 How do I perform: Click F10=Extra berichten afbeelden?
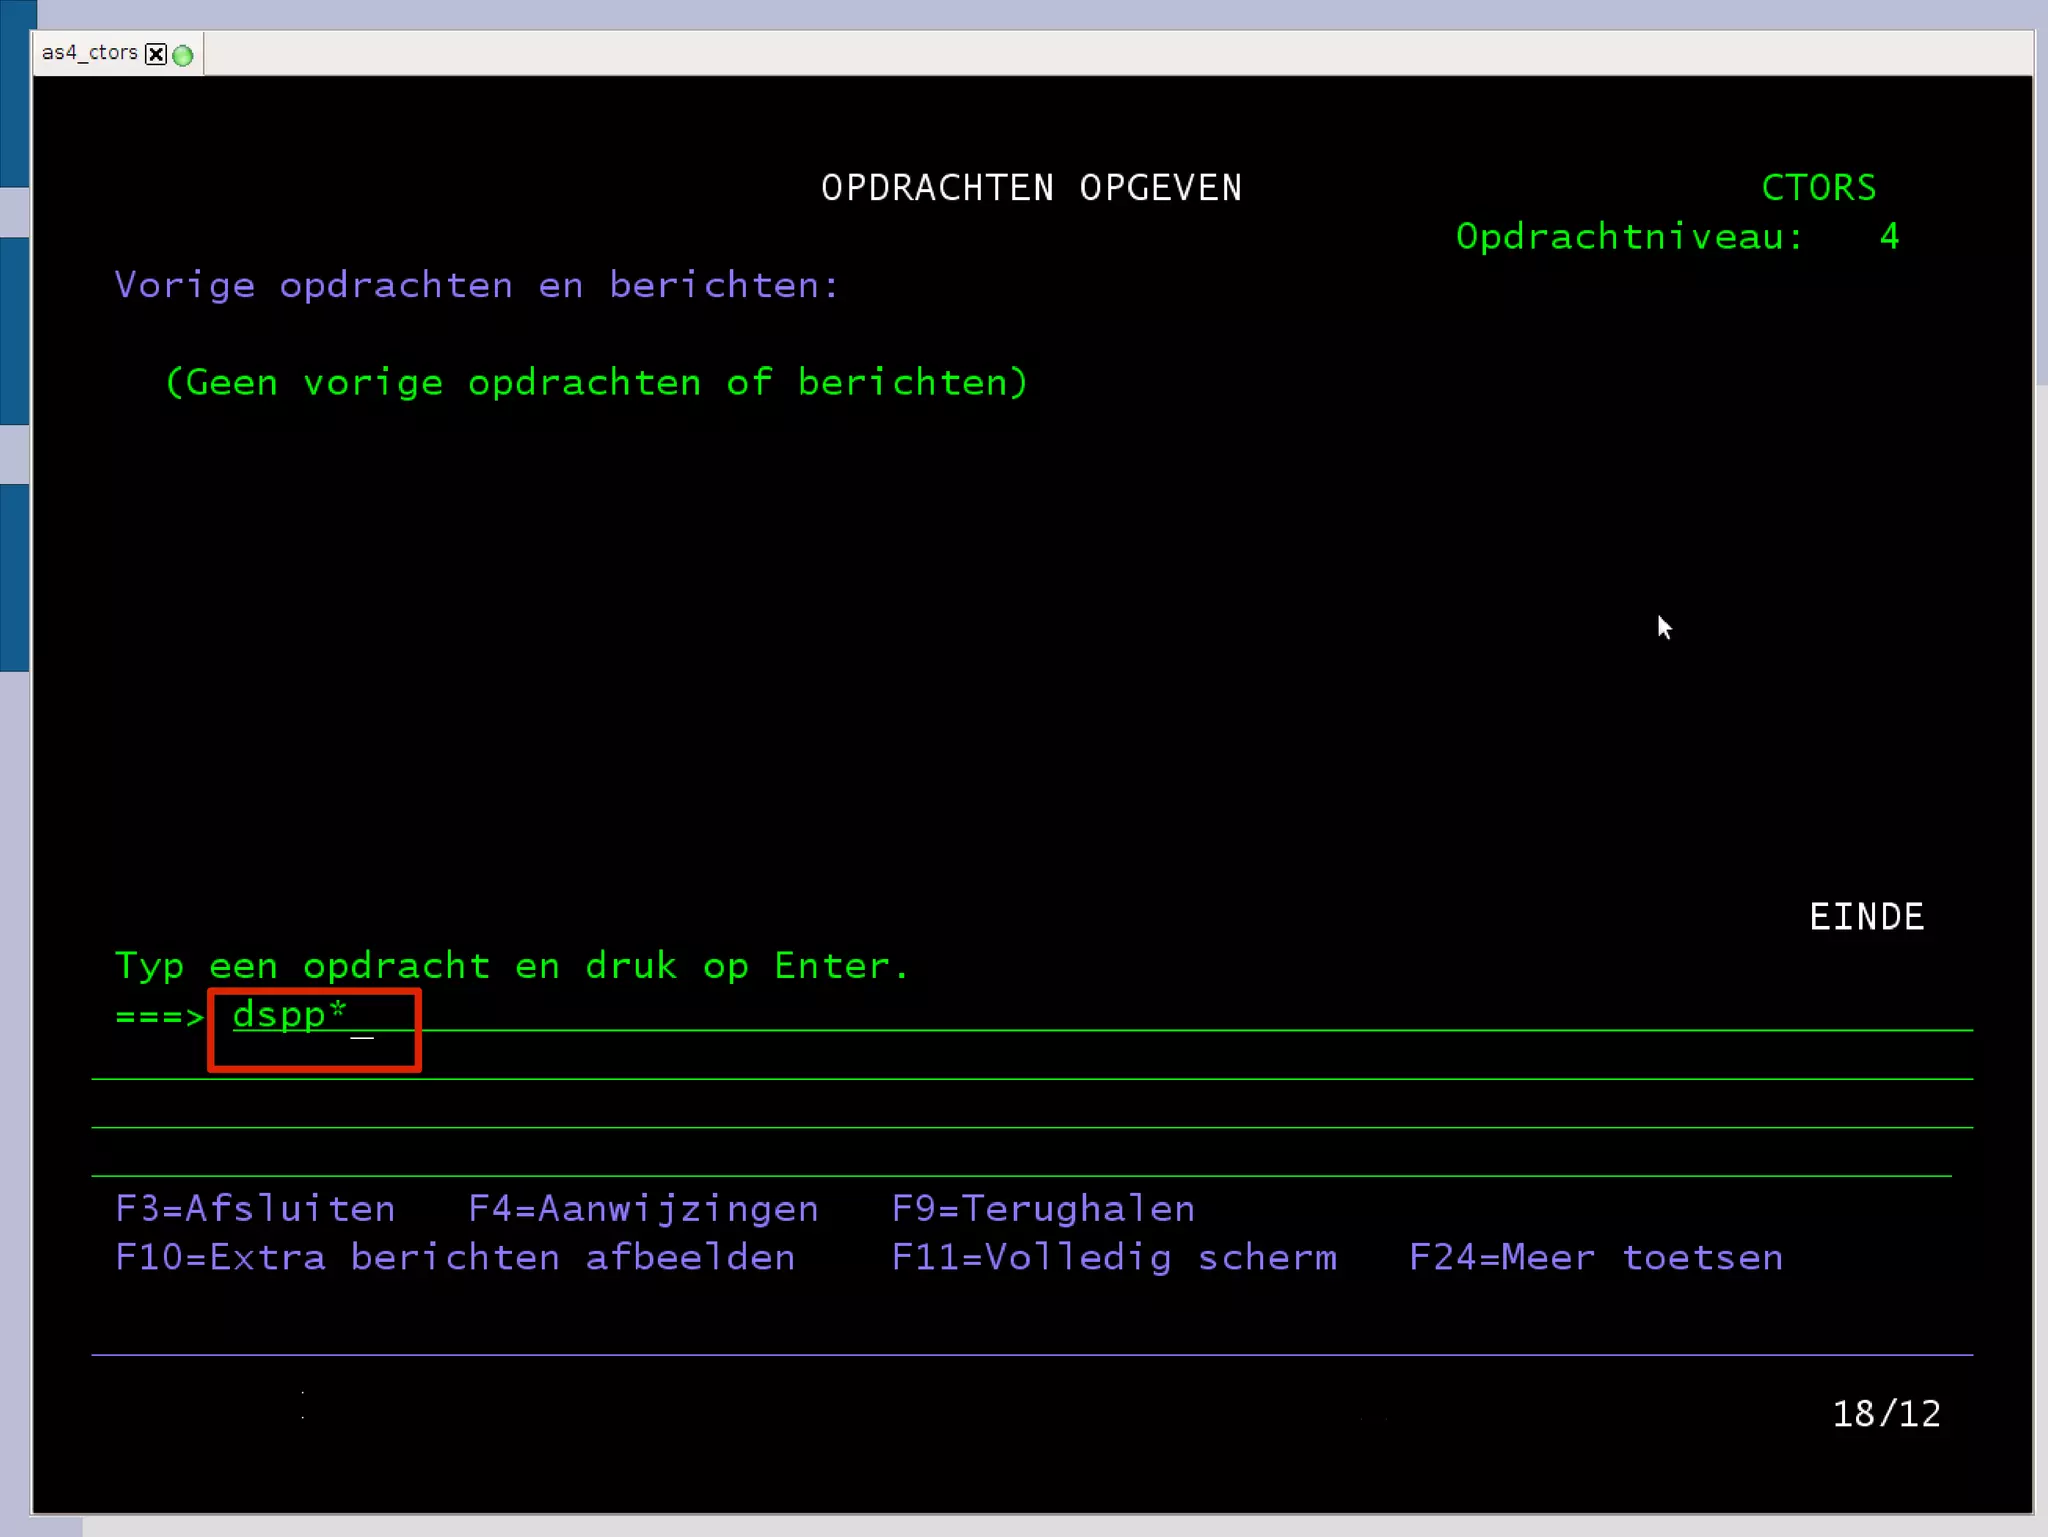pyautogui.click(x=455, y=1258)
